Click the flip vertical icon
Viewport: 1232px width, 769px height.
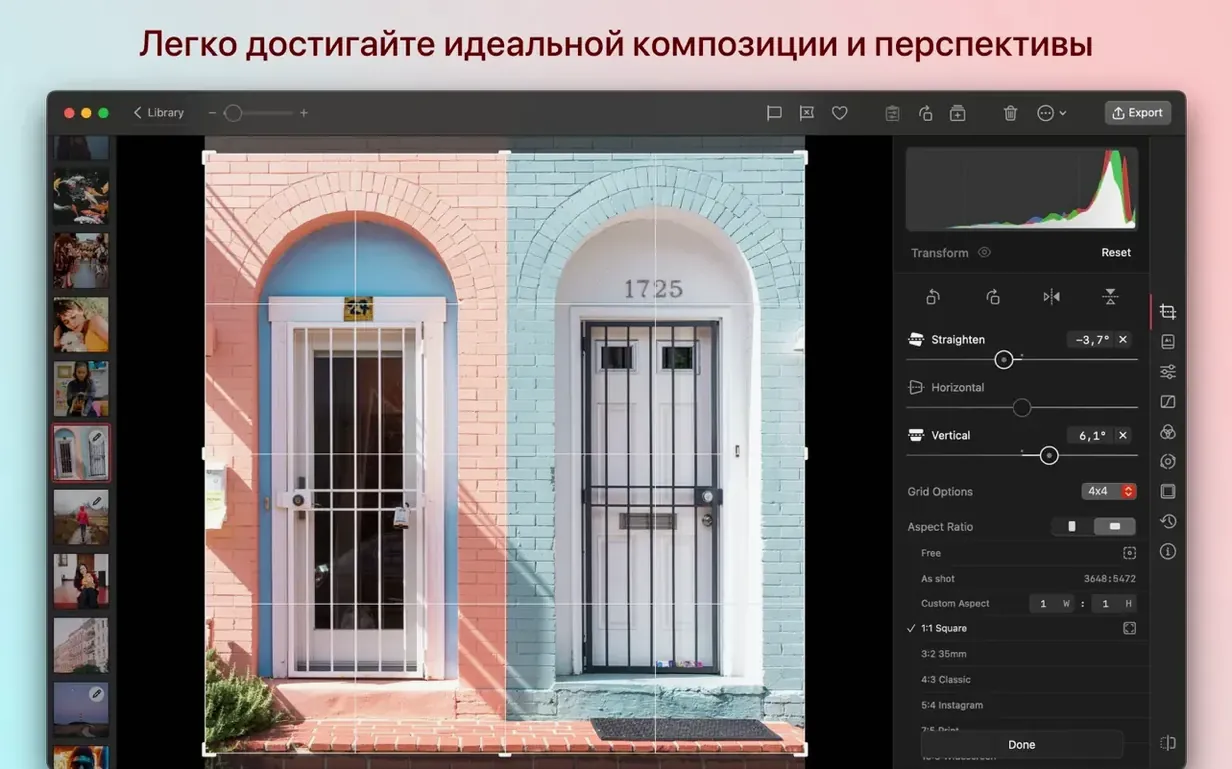click(1110, 297)
